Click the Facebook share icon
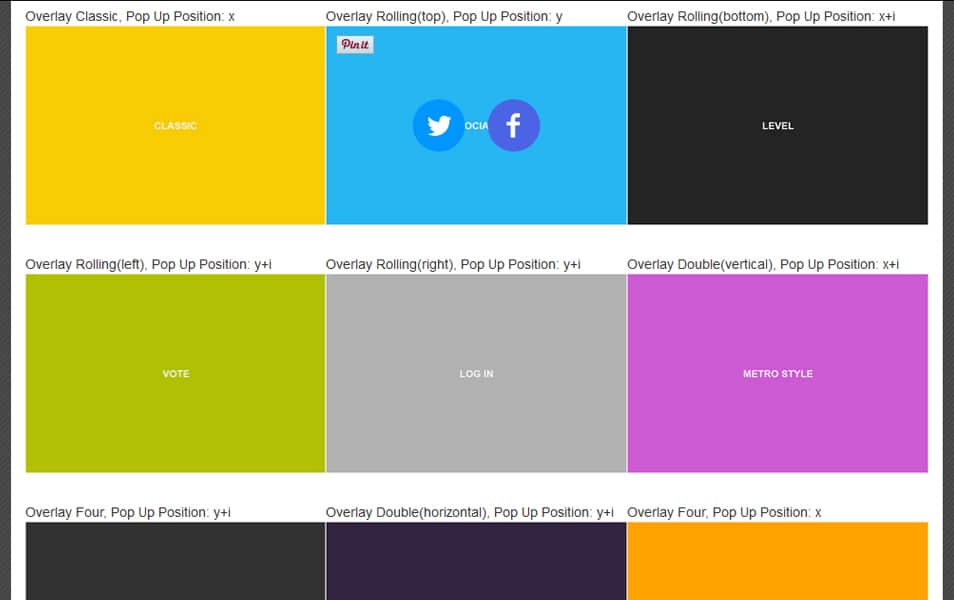Image resolution: width=954 pixels, height=600 pixels. (x=514, y=125)
